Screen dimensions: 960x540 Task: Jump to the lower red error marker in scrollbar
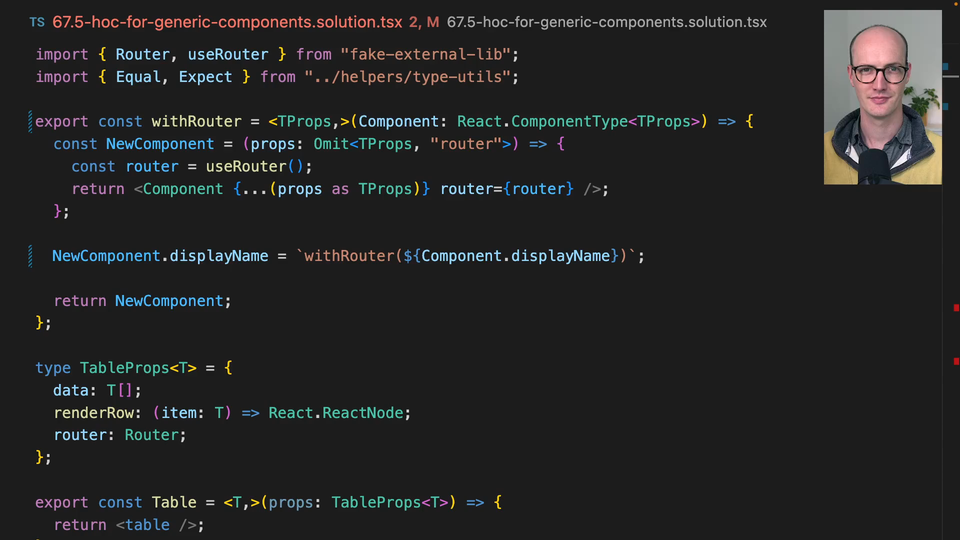pos(956,360)
